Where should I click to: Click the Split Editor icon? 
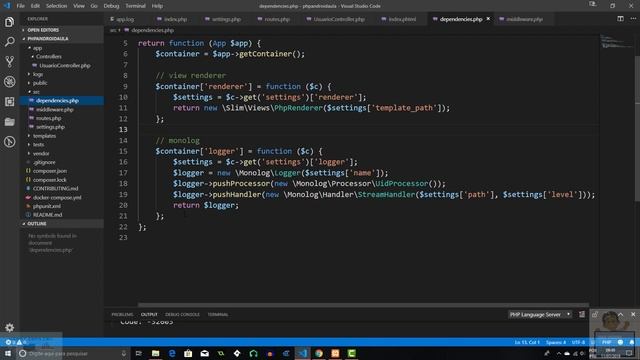point(620,19)
